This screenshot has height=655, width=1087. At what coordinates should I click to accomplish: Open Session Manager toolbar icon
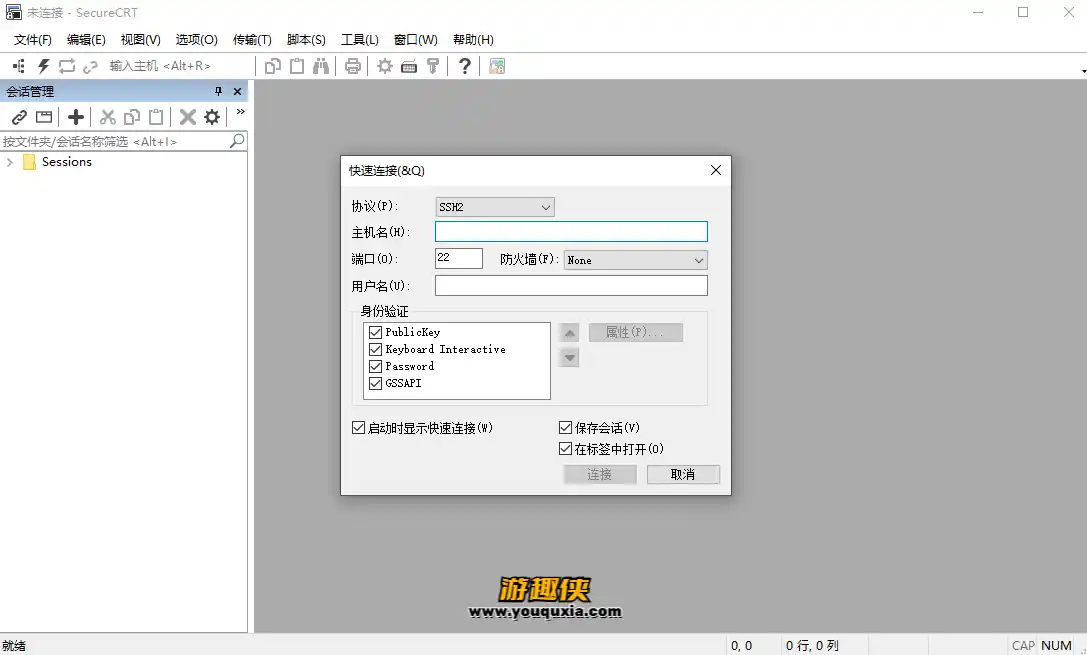pyautogui.click(x=19, y=66)
